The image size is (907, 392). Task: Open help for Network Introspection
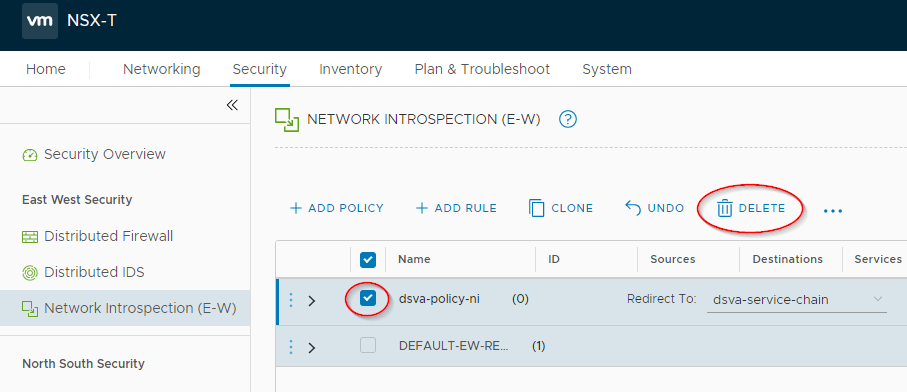pos(568,120)
